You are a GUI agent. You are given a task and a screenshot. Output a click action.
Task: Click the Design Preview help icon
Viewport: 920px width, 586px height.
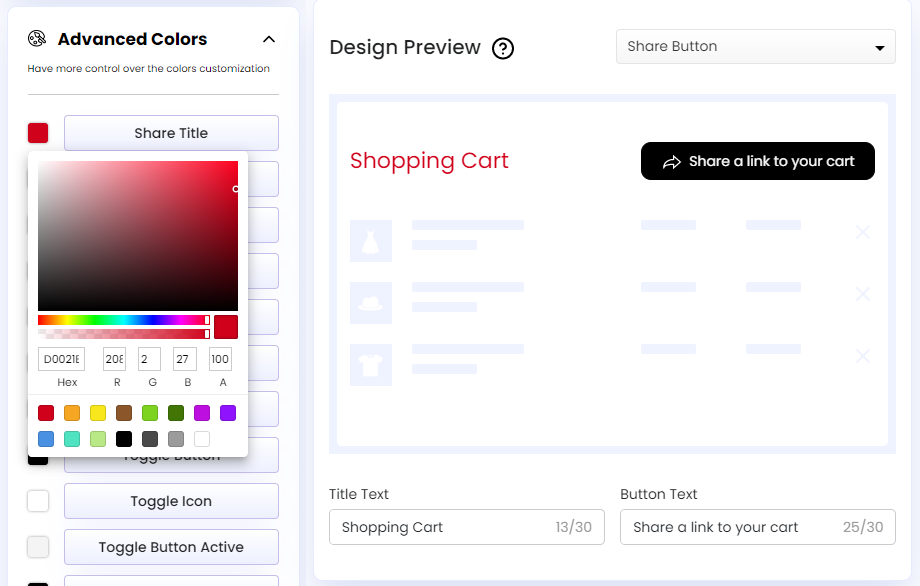[x=503, y=48]
